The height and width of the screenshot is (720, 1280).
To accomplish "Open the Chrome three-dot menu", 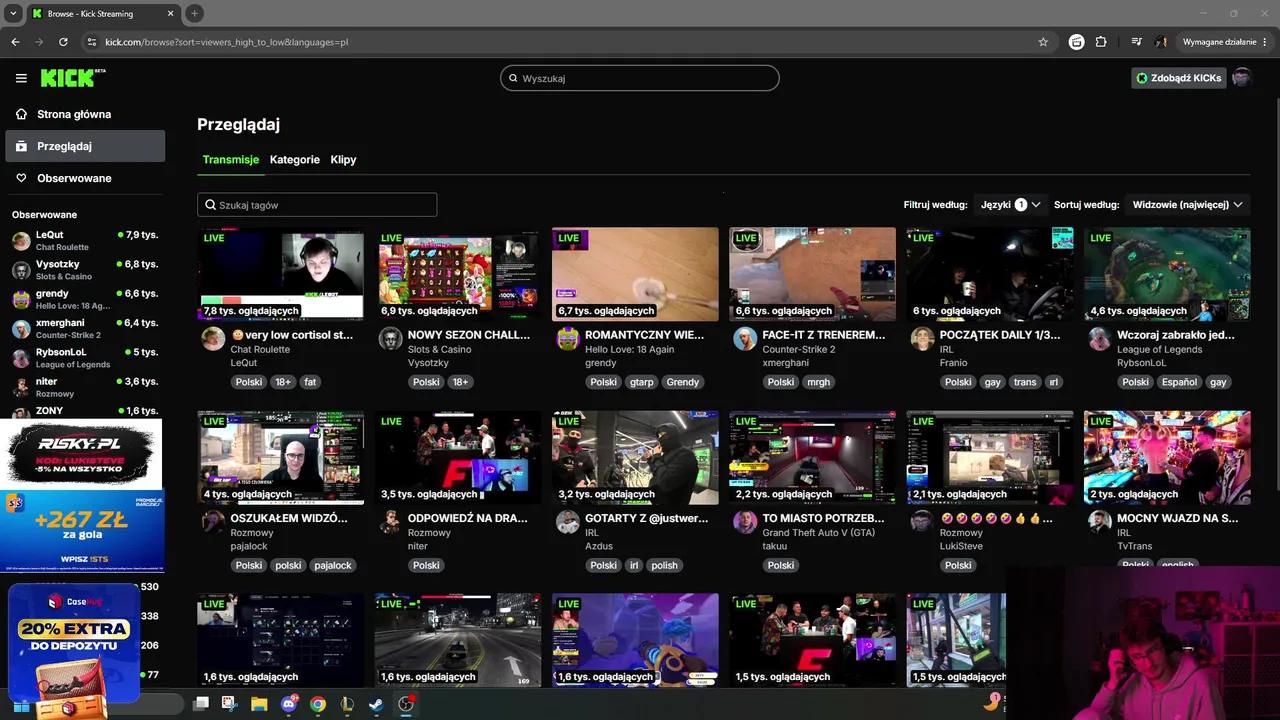I will (x=1265, y=42).
